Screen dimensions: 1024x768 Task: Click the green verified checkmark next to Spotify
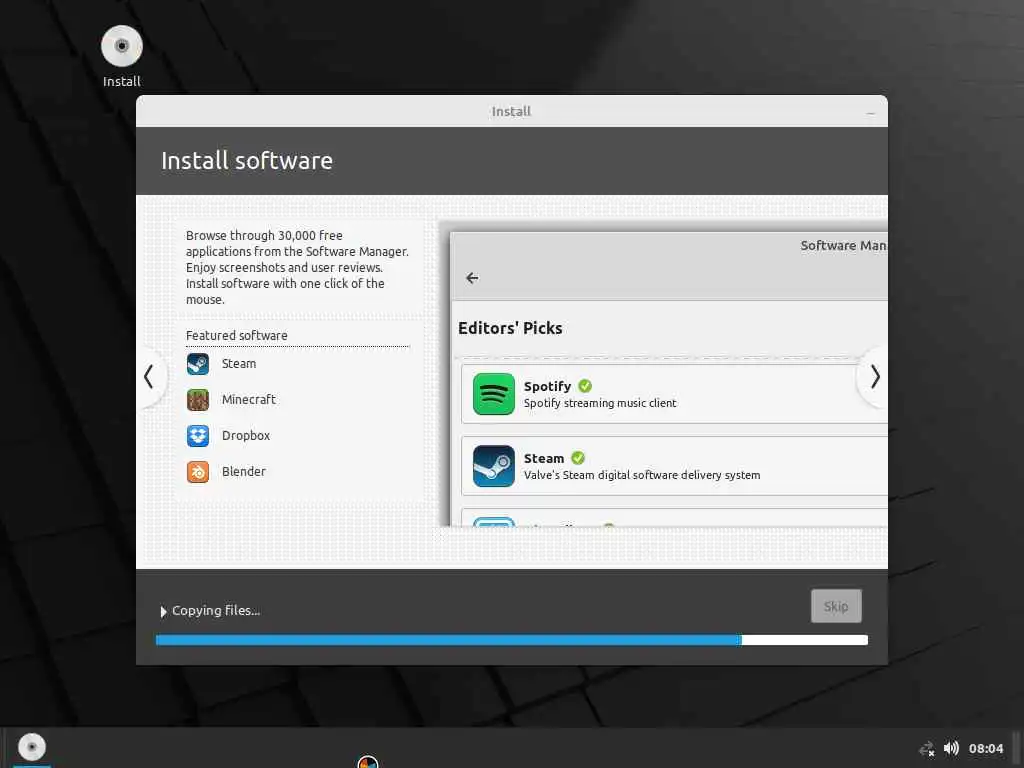585,386
